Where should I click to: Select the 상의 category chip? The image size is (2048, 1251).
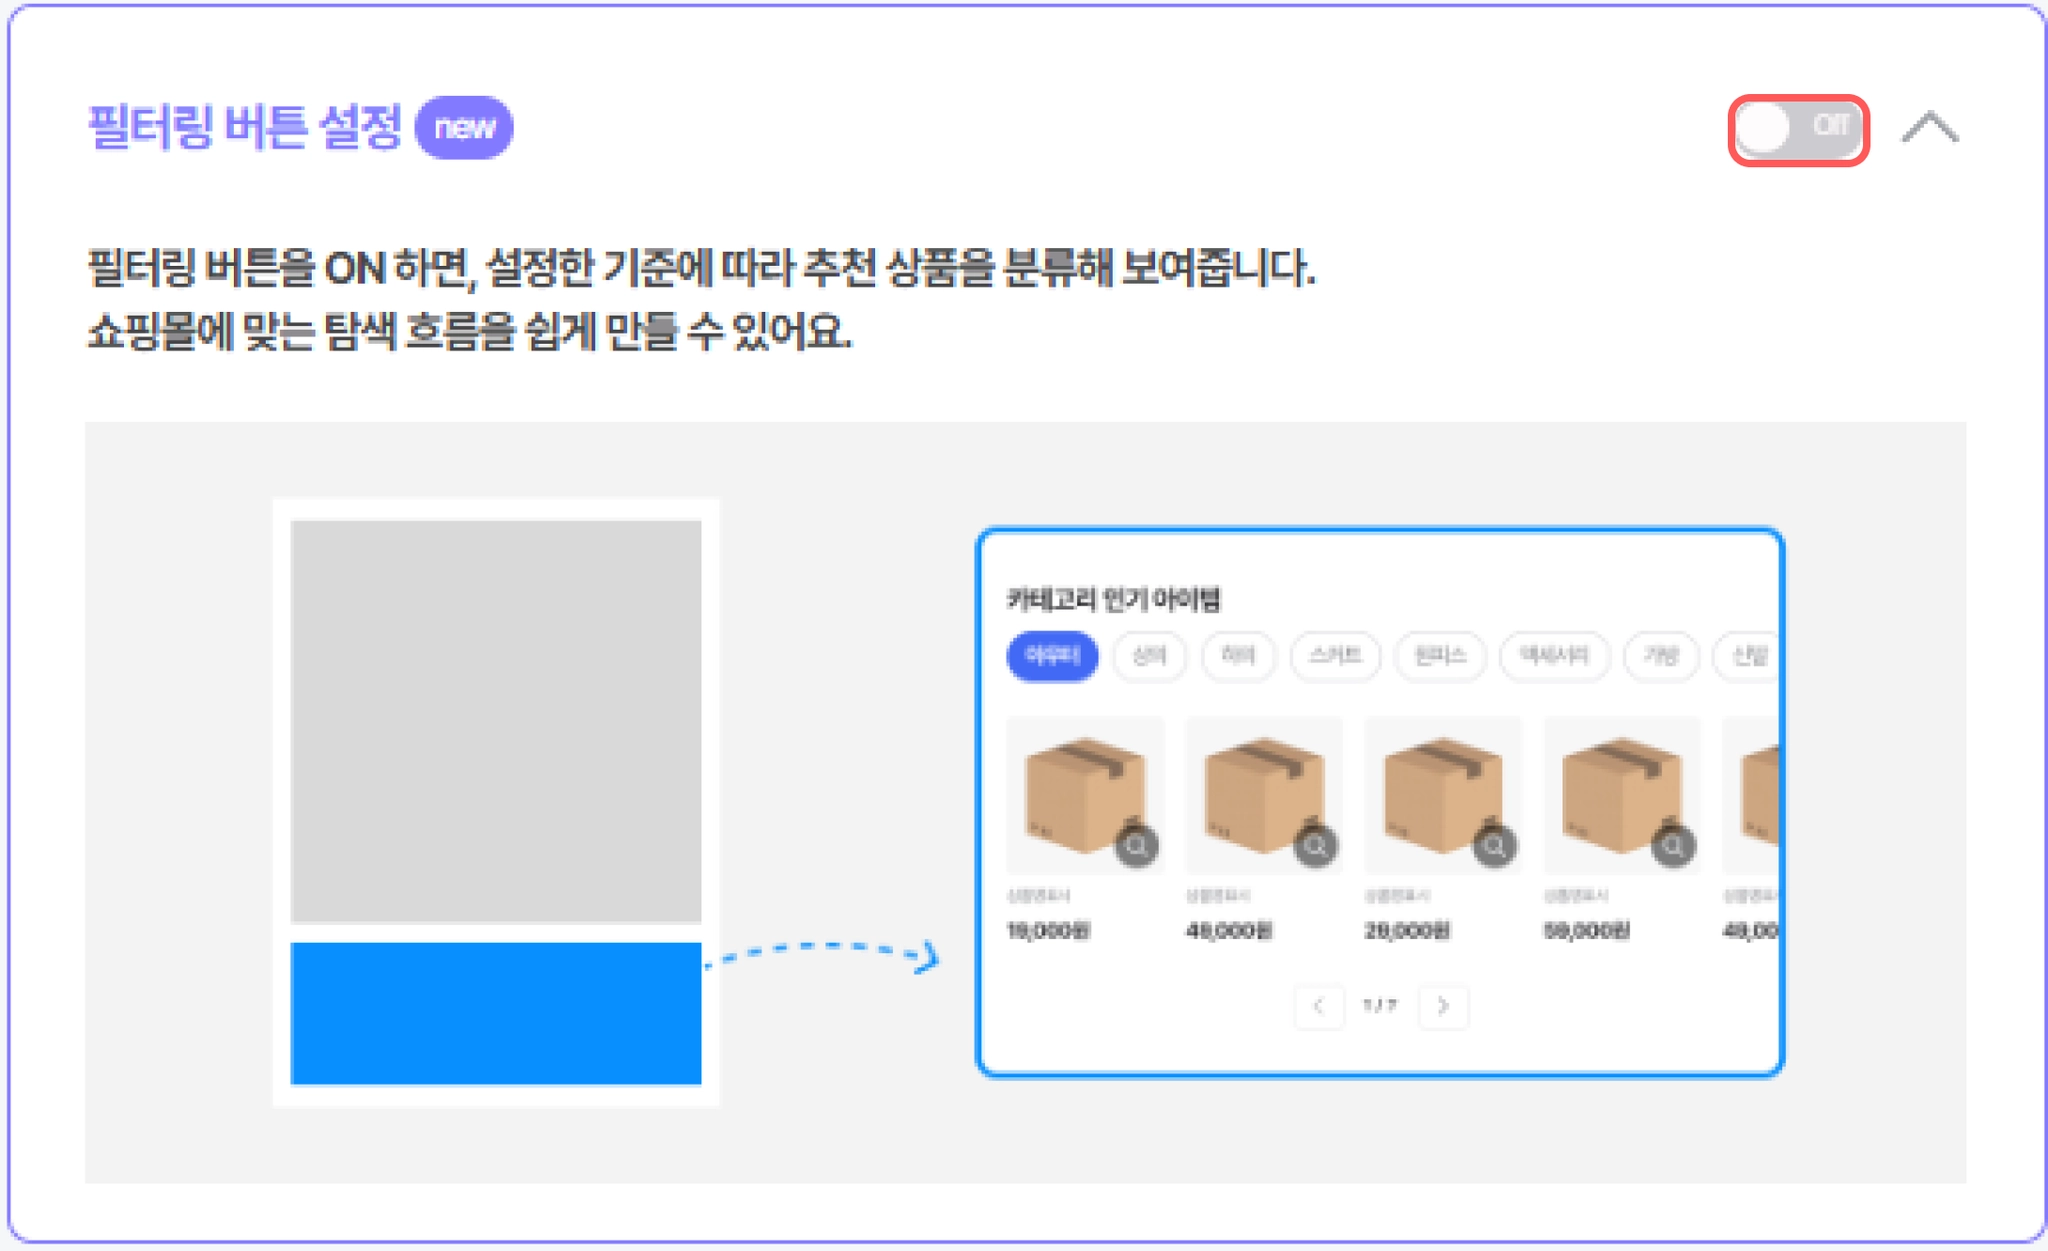pyautogui.click(x=1149, y=656)
